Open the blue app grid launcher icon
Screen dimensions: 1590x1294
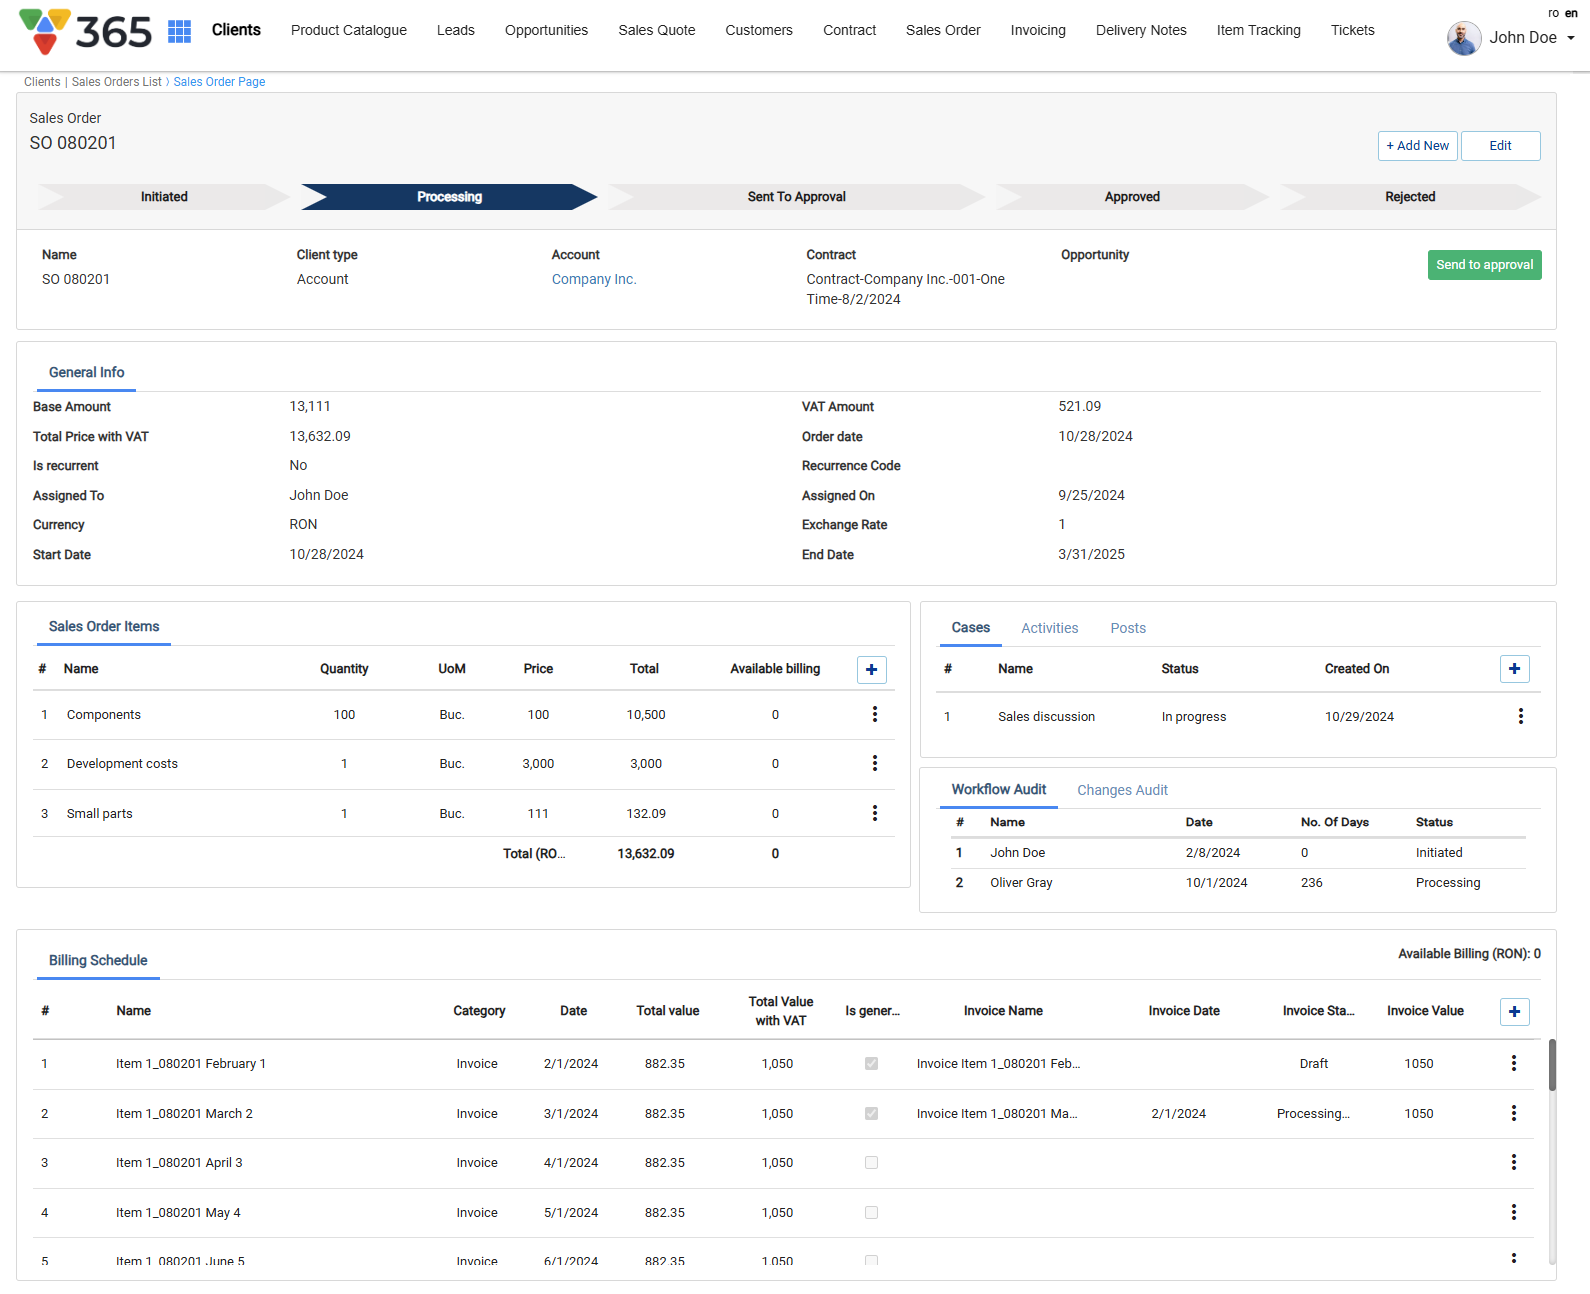point(179,31)
